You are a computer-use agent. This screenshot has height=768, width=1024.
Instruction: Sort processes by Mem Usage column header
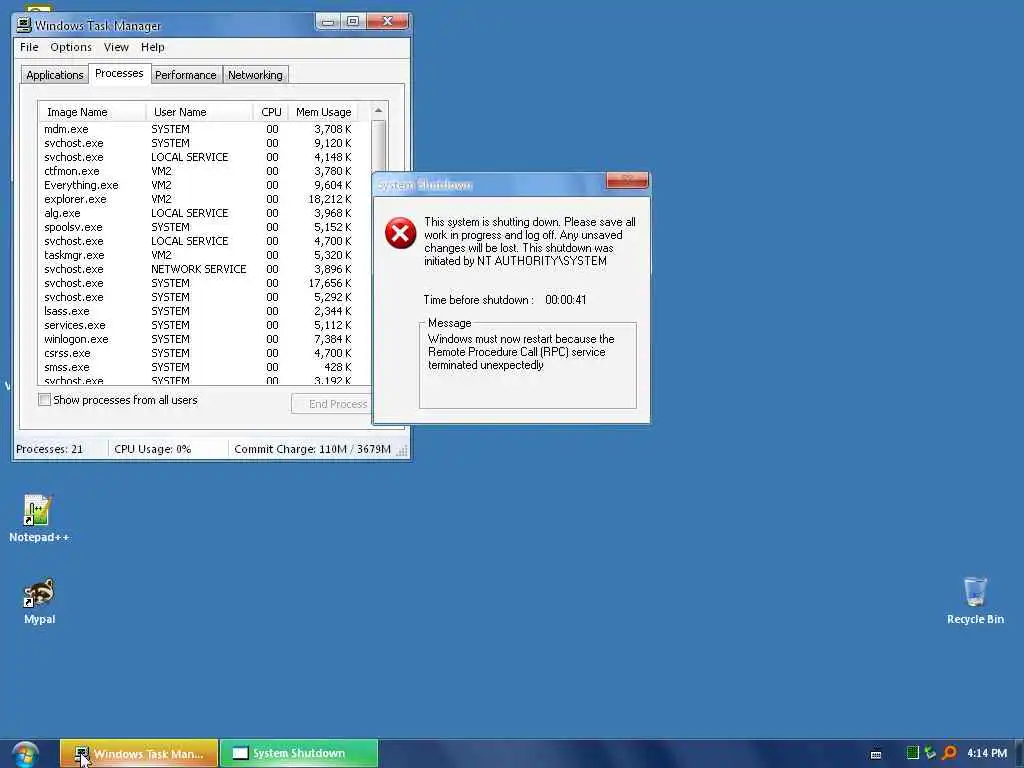323,112
